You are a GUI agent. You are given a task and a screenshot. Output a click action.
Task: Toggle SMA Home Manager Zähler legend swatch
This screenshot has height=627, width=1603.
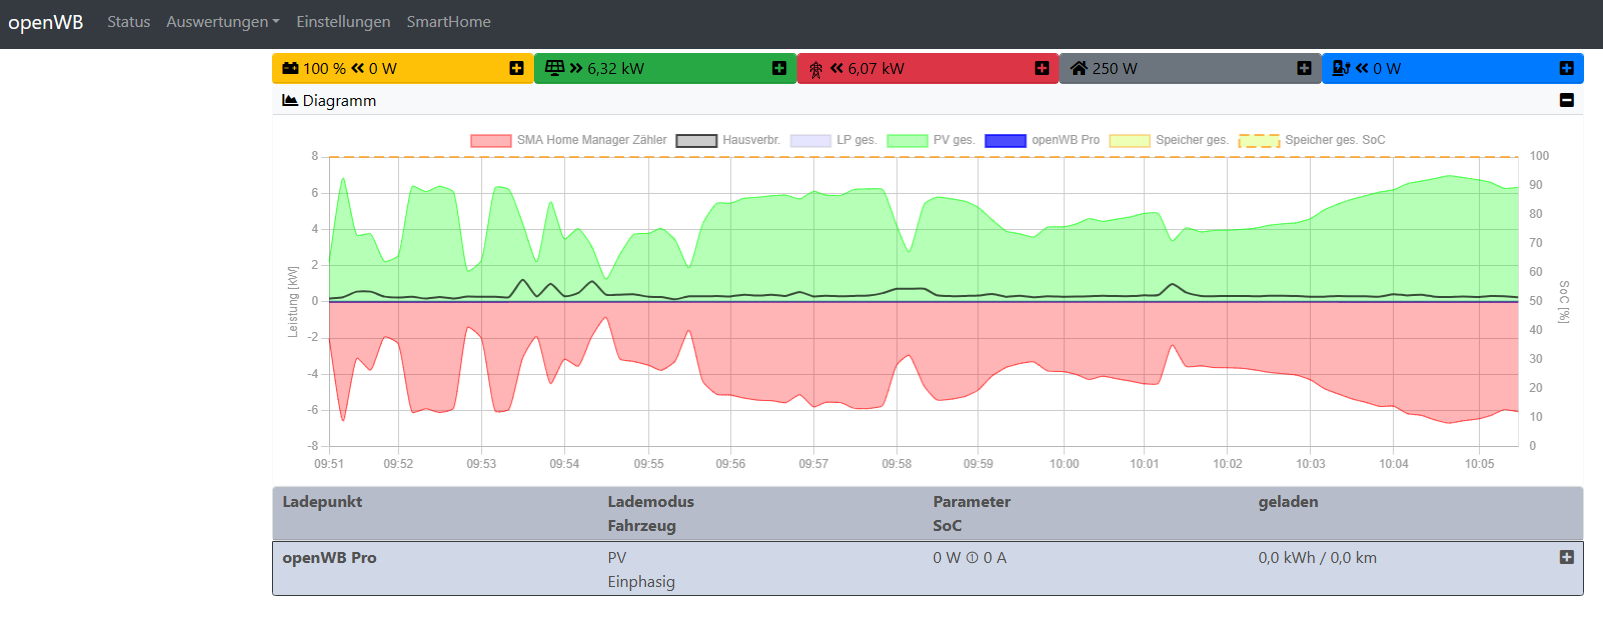[x=491, y=140]
